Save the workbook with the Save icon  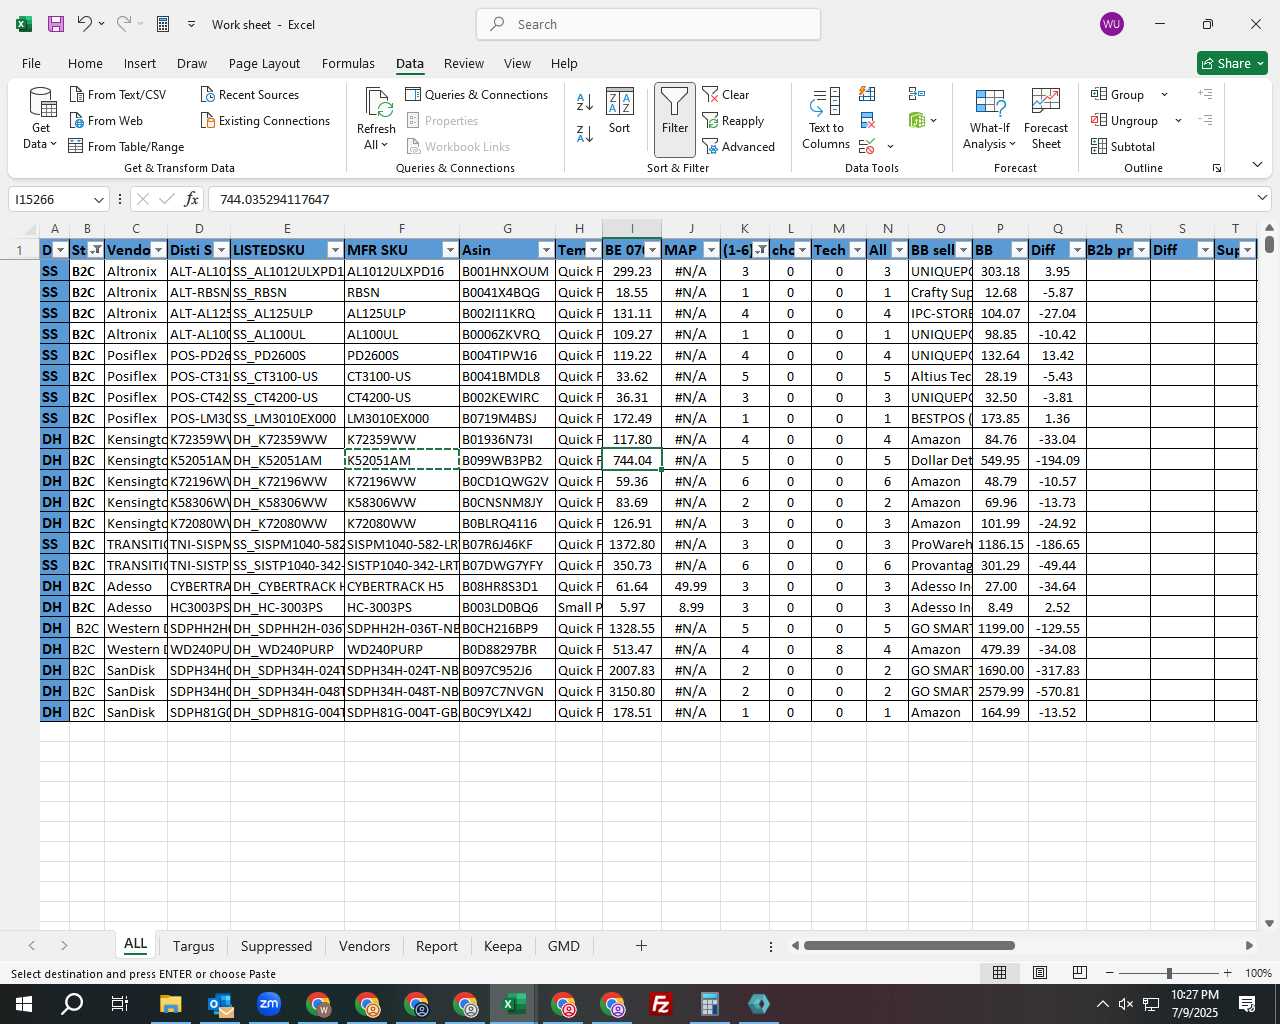[56, 24]
